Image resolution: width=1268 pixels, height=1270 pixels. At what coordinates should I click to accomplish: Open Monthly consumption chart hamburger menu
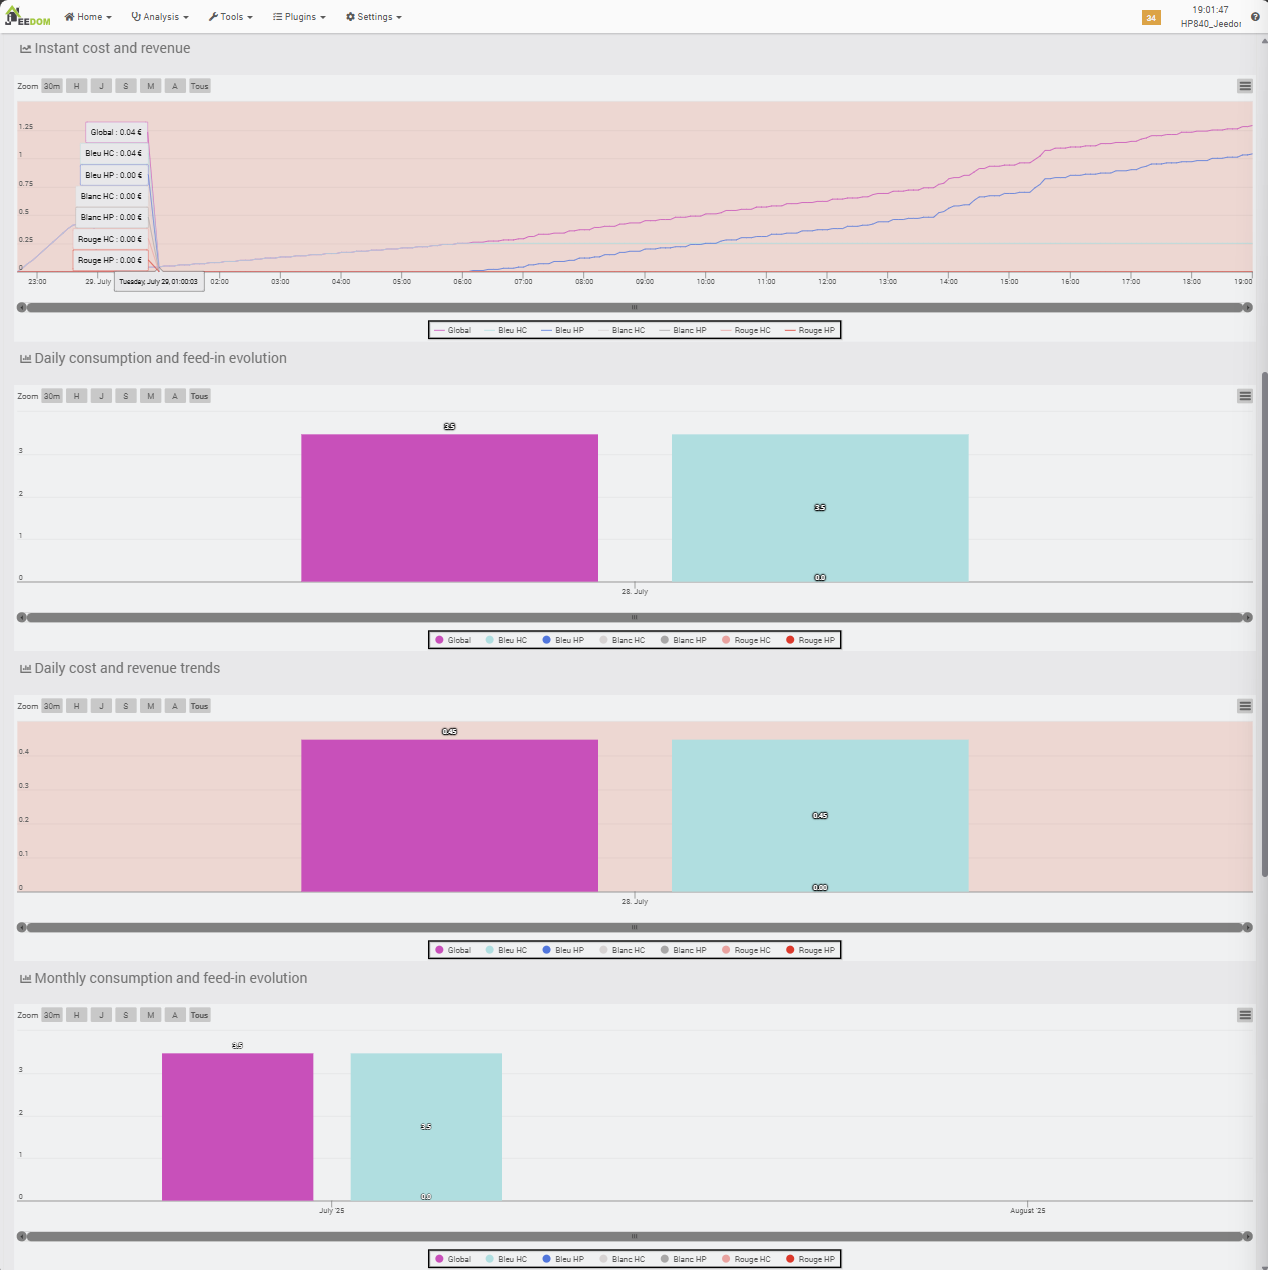[x=1245, y=1015]
